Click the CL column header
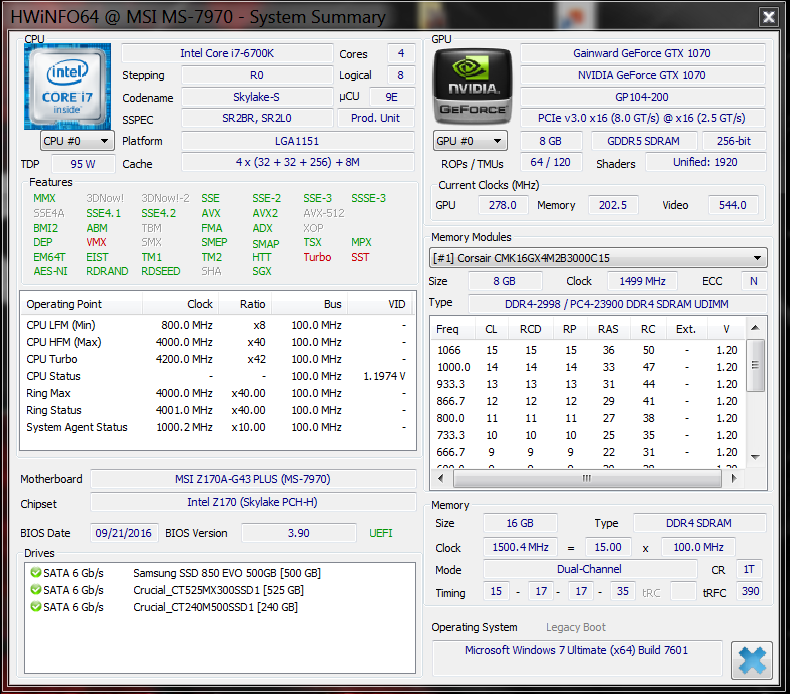The image size is (790, 694). point(491,329)
